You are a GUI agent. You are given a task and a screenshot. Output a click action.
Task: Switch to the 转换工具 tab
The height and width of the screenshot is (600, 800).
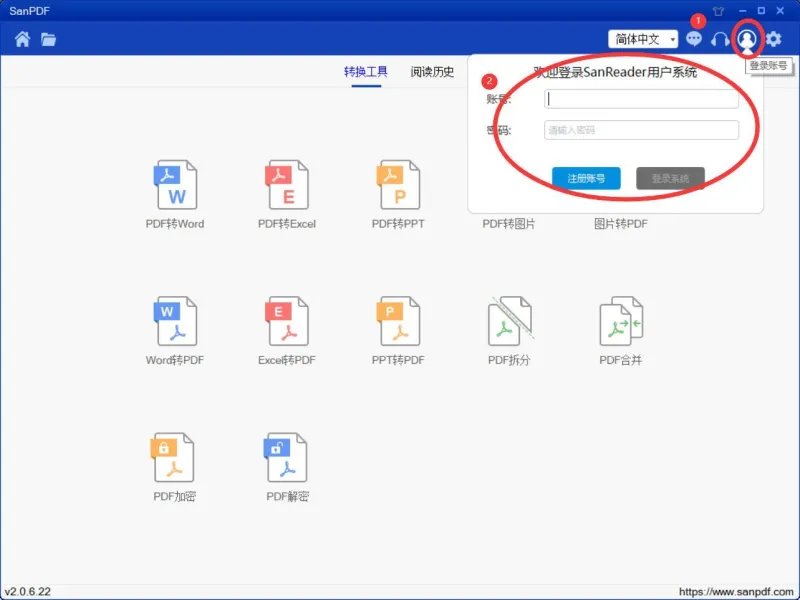[366, 72]
